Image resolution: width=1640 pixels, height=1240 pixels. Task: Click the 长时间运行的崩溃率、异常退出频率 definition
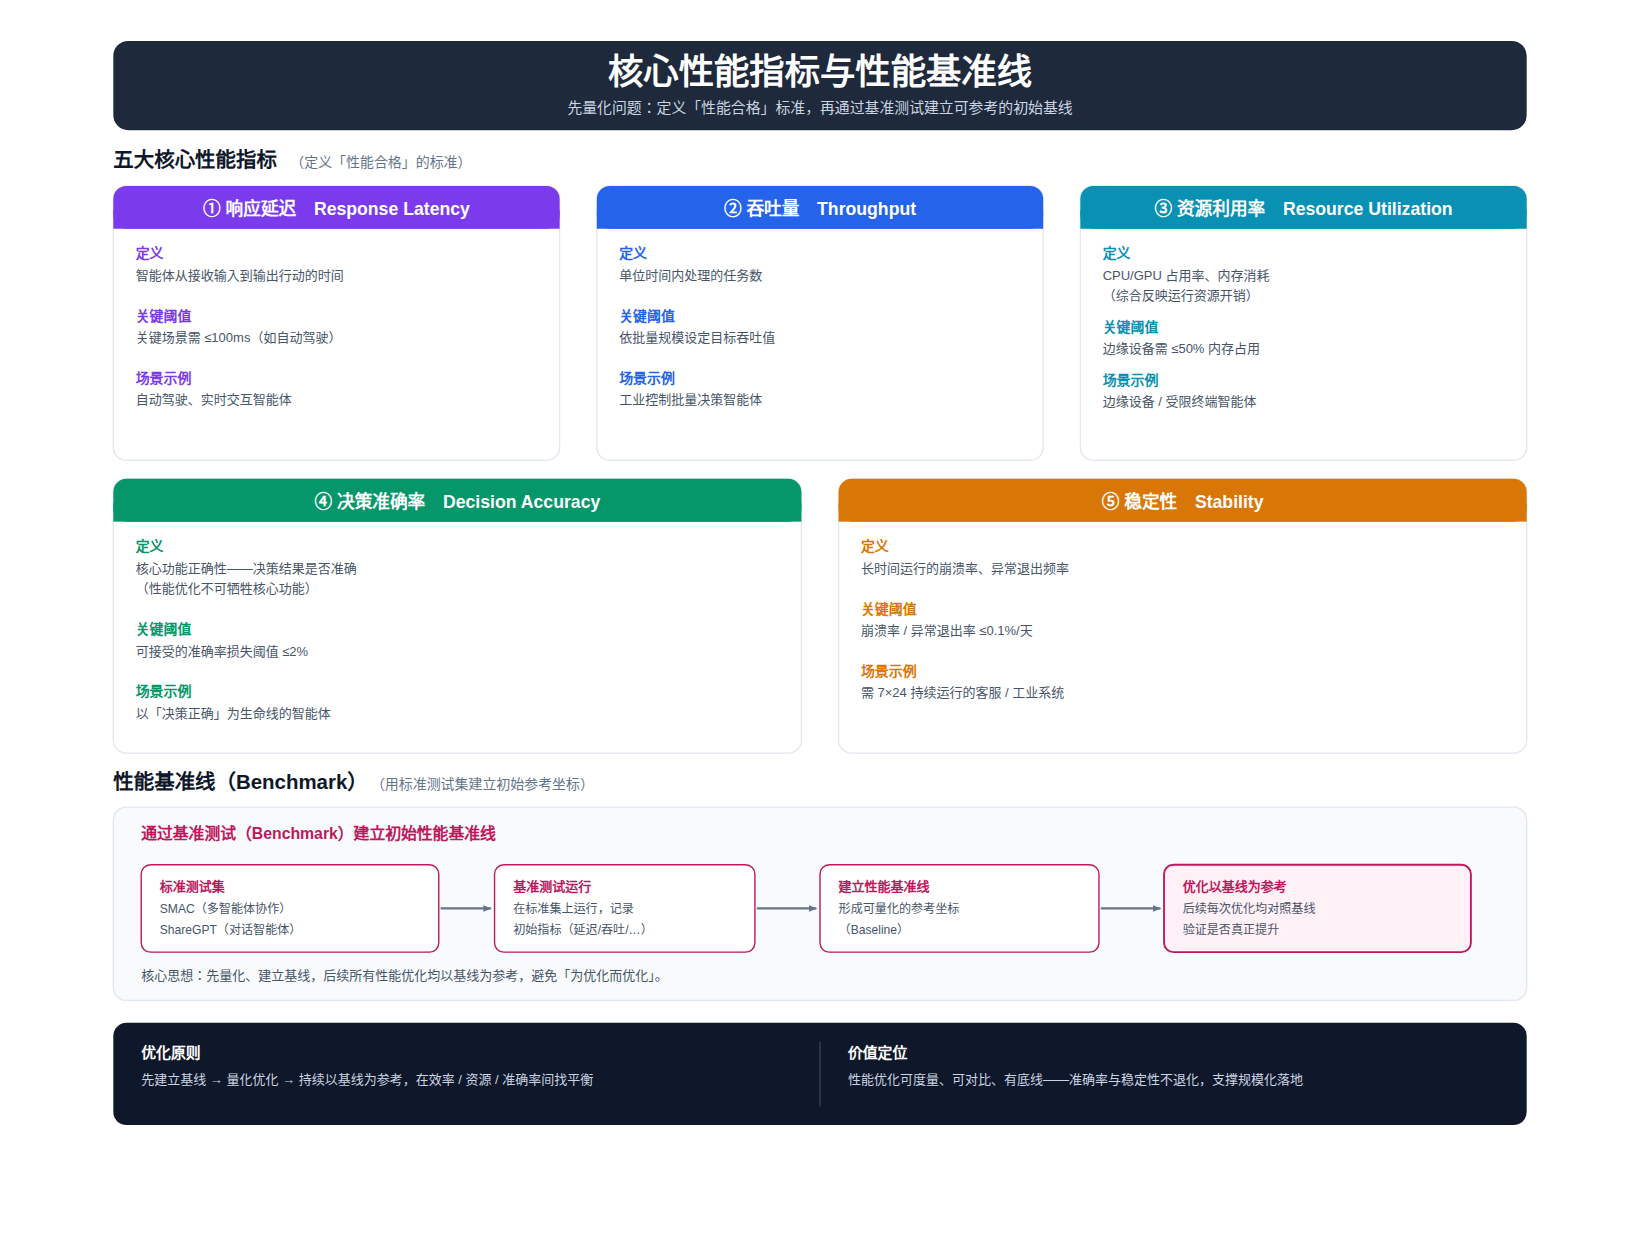click(965, 569)
